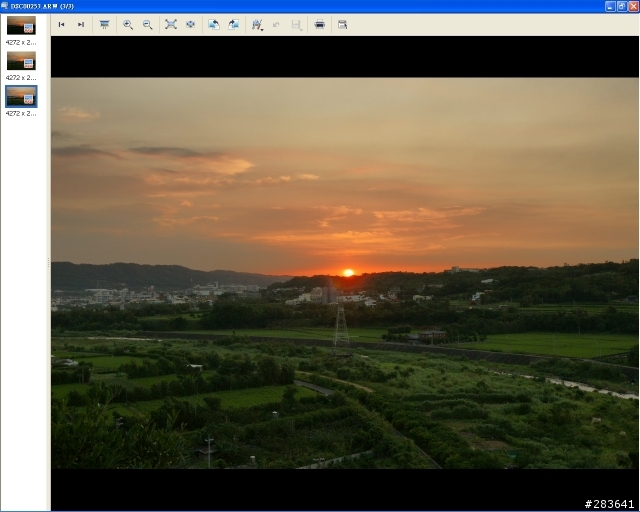This screenshot has width=640, height=512.
Task: Click the greyed-out undo arrow
Action: [276, 24]
